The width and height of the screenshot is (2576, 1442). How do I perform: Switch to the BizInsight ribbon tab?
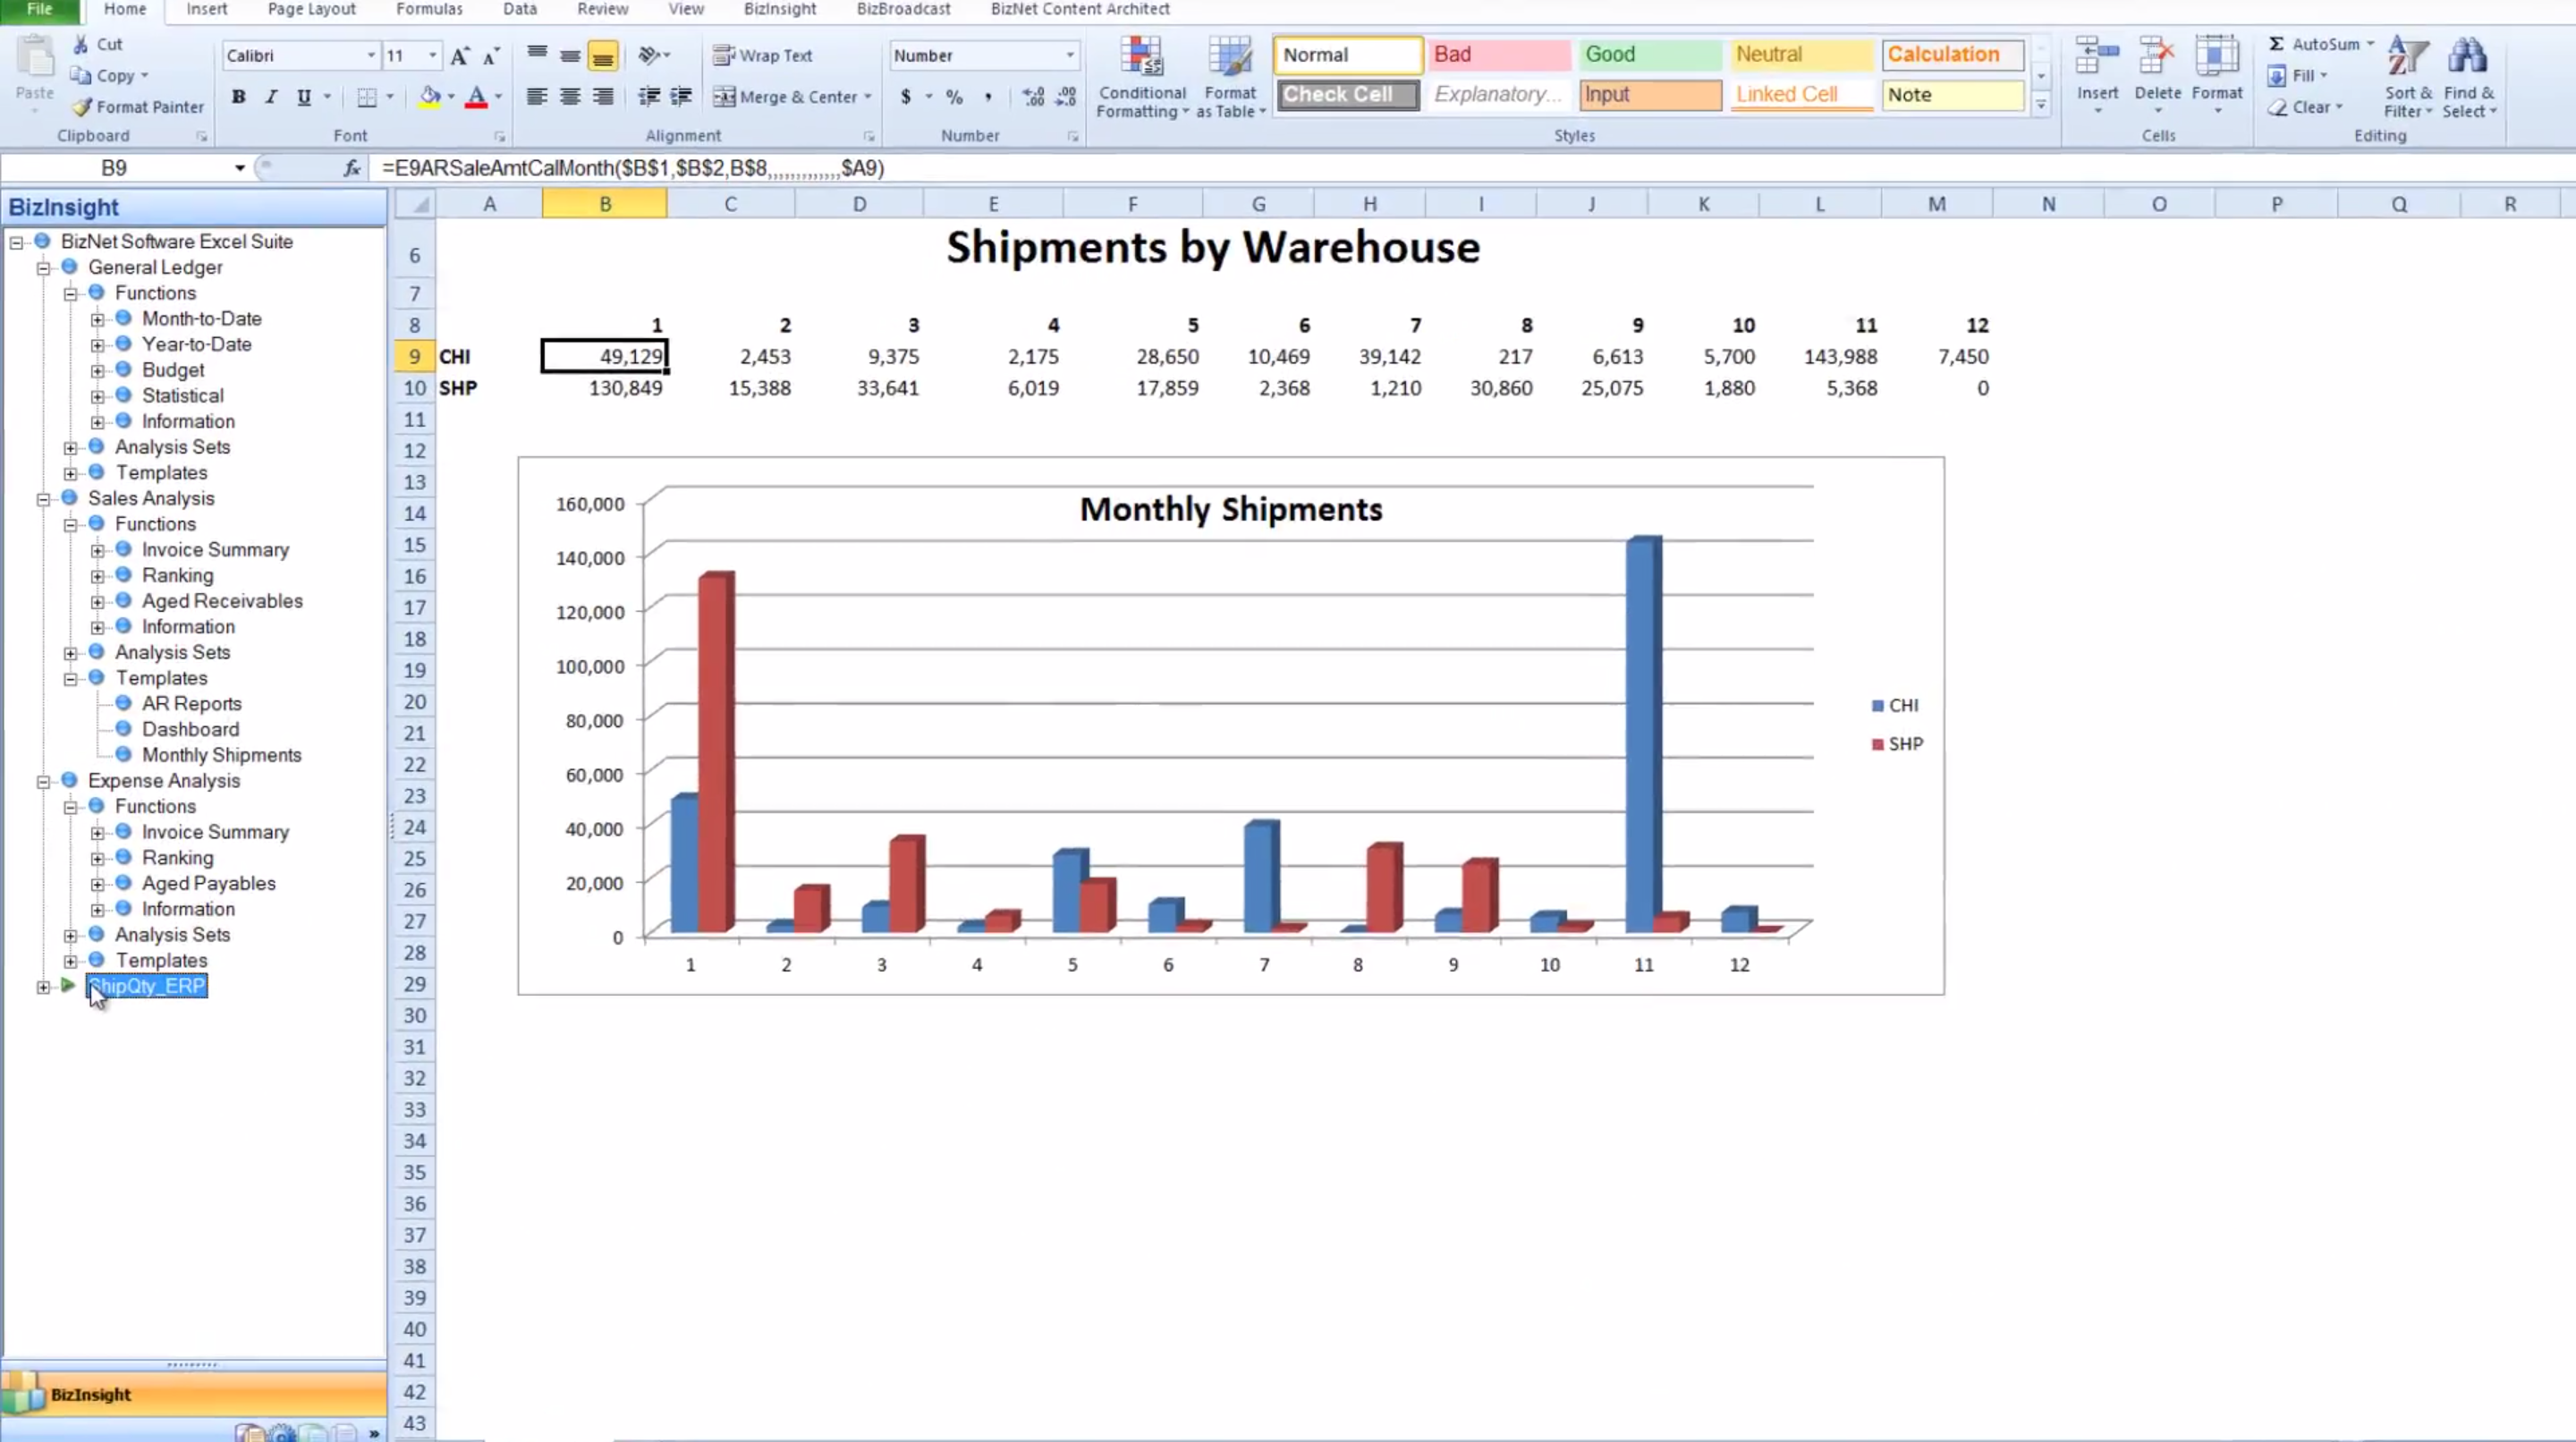(779, 9)
